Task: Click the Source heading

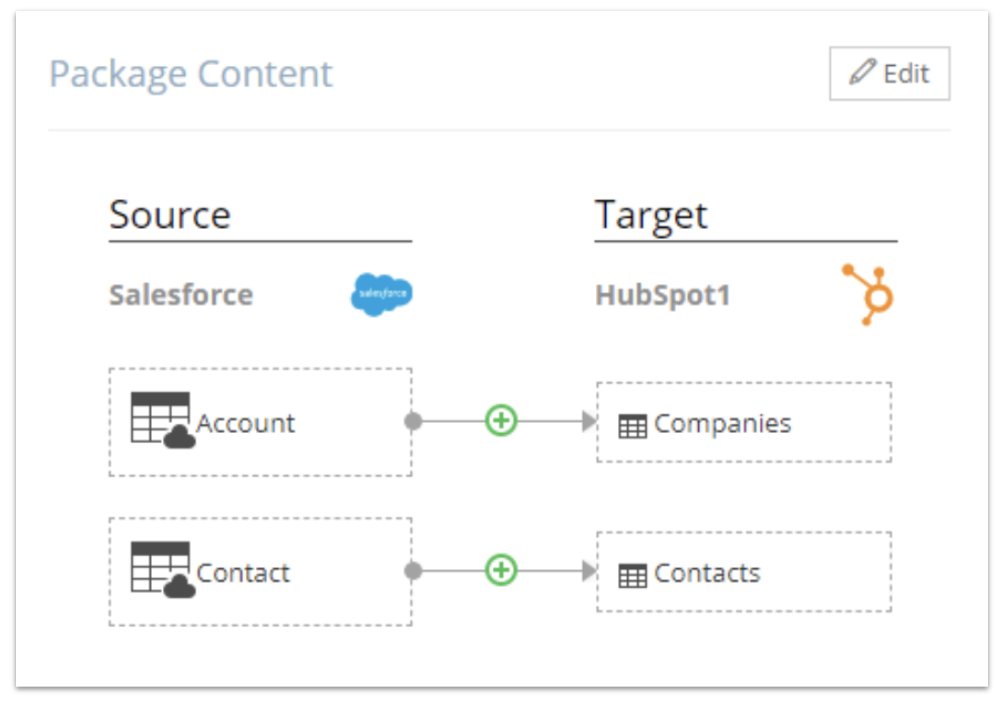Action: (170, 215)
